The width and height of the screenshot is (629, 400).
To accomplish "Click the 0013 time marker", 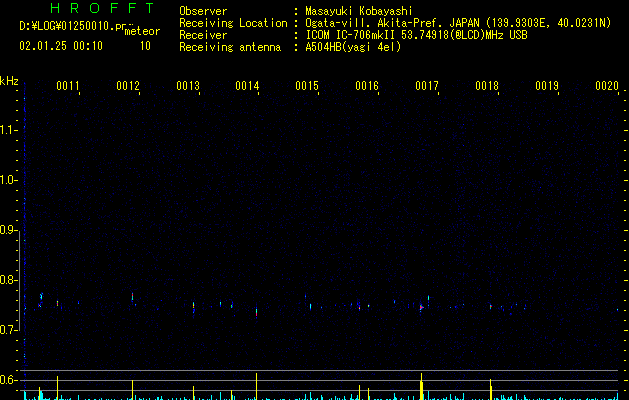I will point(188,86).
